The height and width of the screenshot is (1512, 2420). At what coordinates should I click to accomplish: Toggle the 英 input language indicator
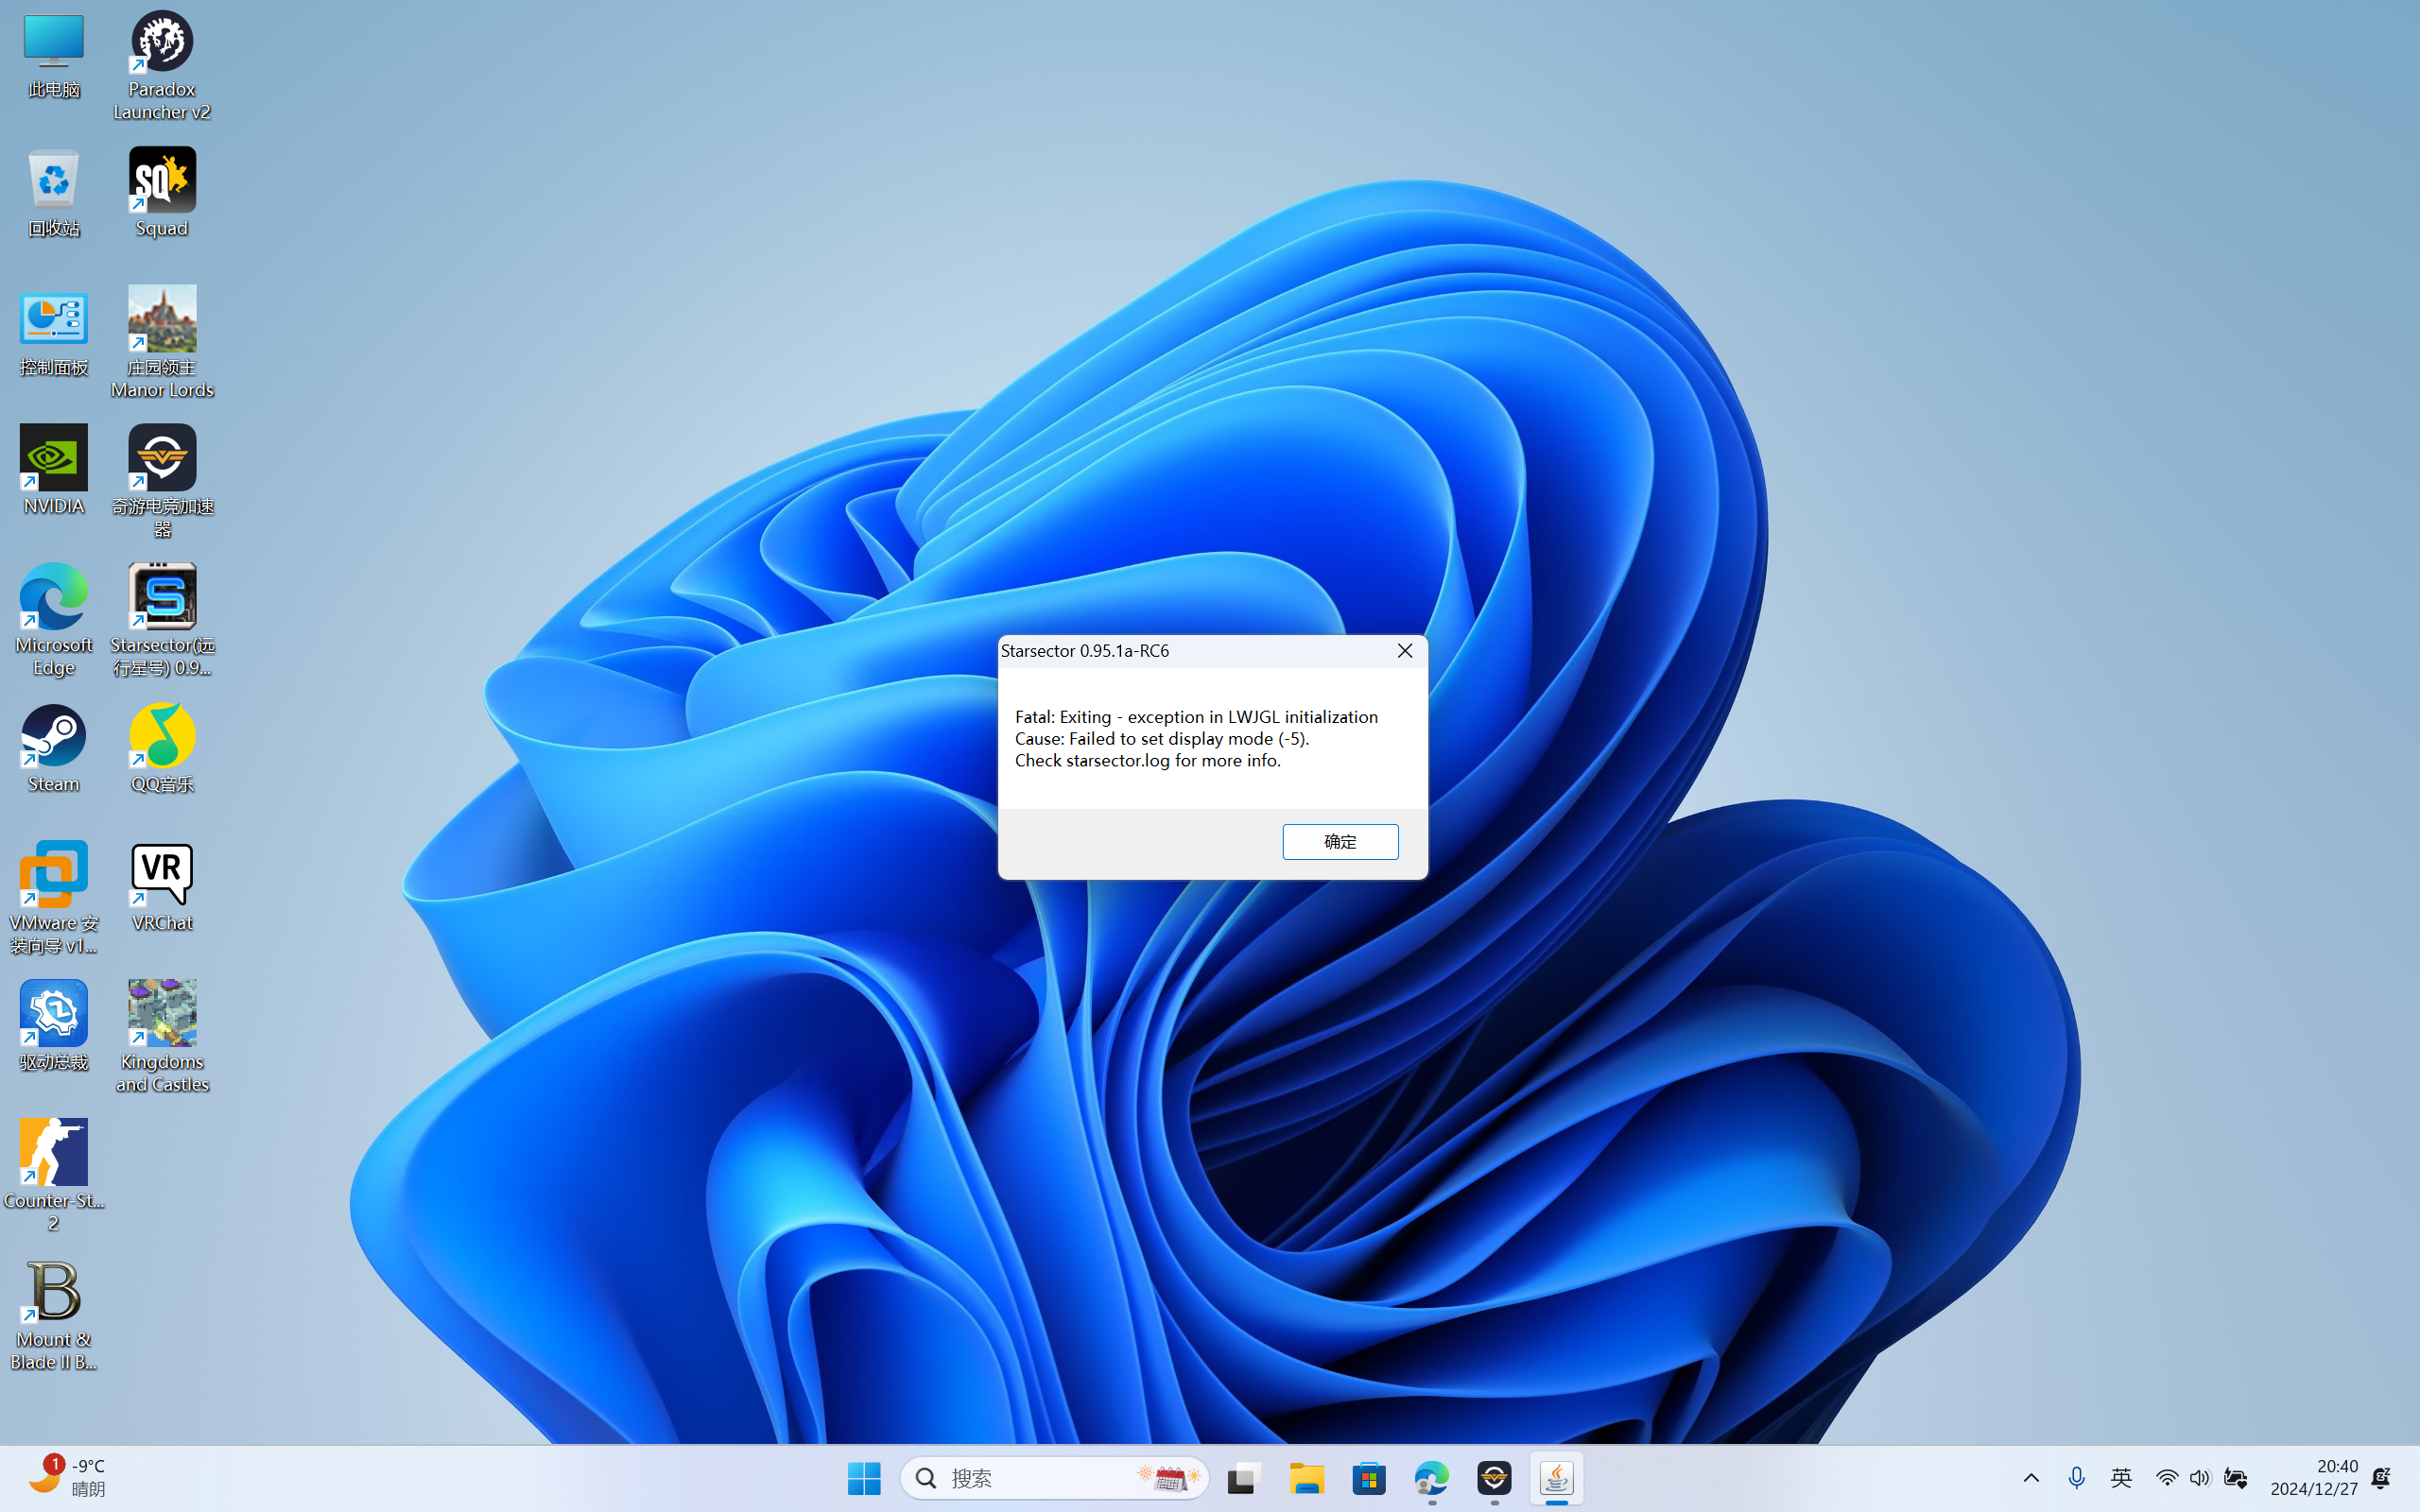(2121, 1478)
